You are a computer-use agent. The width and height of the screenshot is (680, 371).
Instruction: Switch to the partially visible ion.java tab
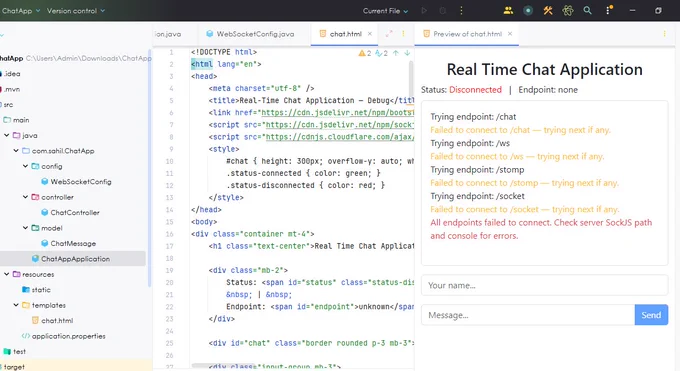[169, 34]
